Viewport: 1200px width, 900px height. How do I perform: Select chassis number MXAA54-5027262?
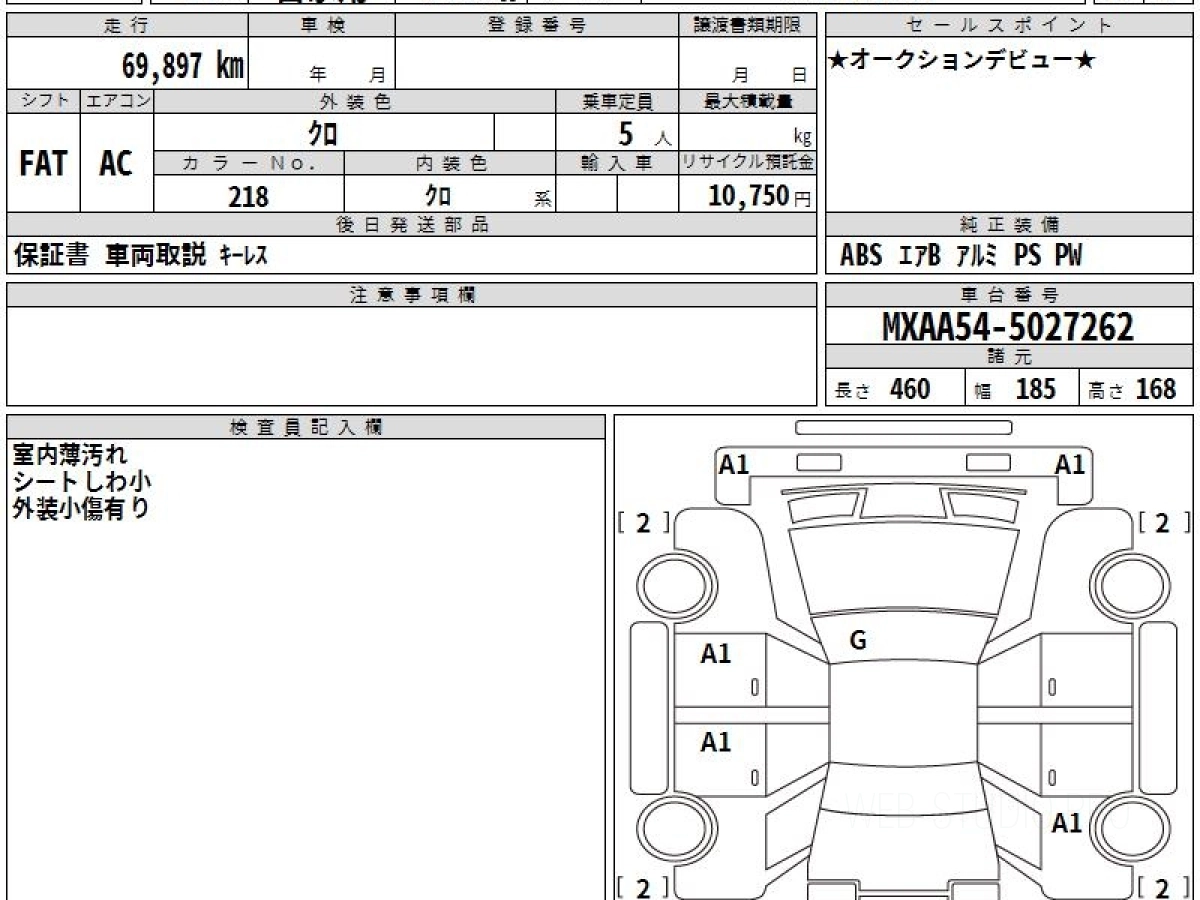coord(1008,327)
